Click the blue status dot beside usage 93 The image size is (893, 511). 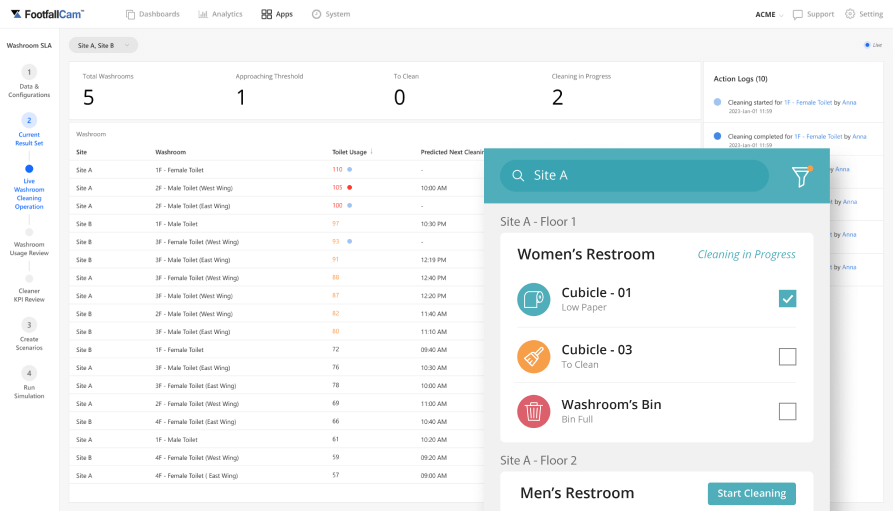[350, 242]
